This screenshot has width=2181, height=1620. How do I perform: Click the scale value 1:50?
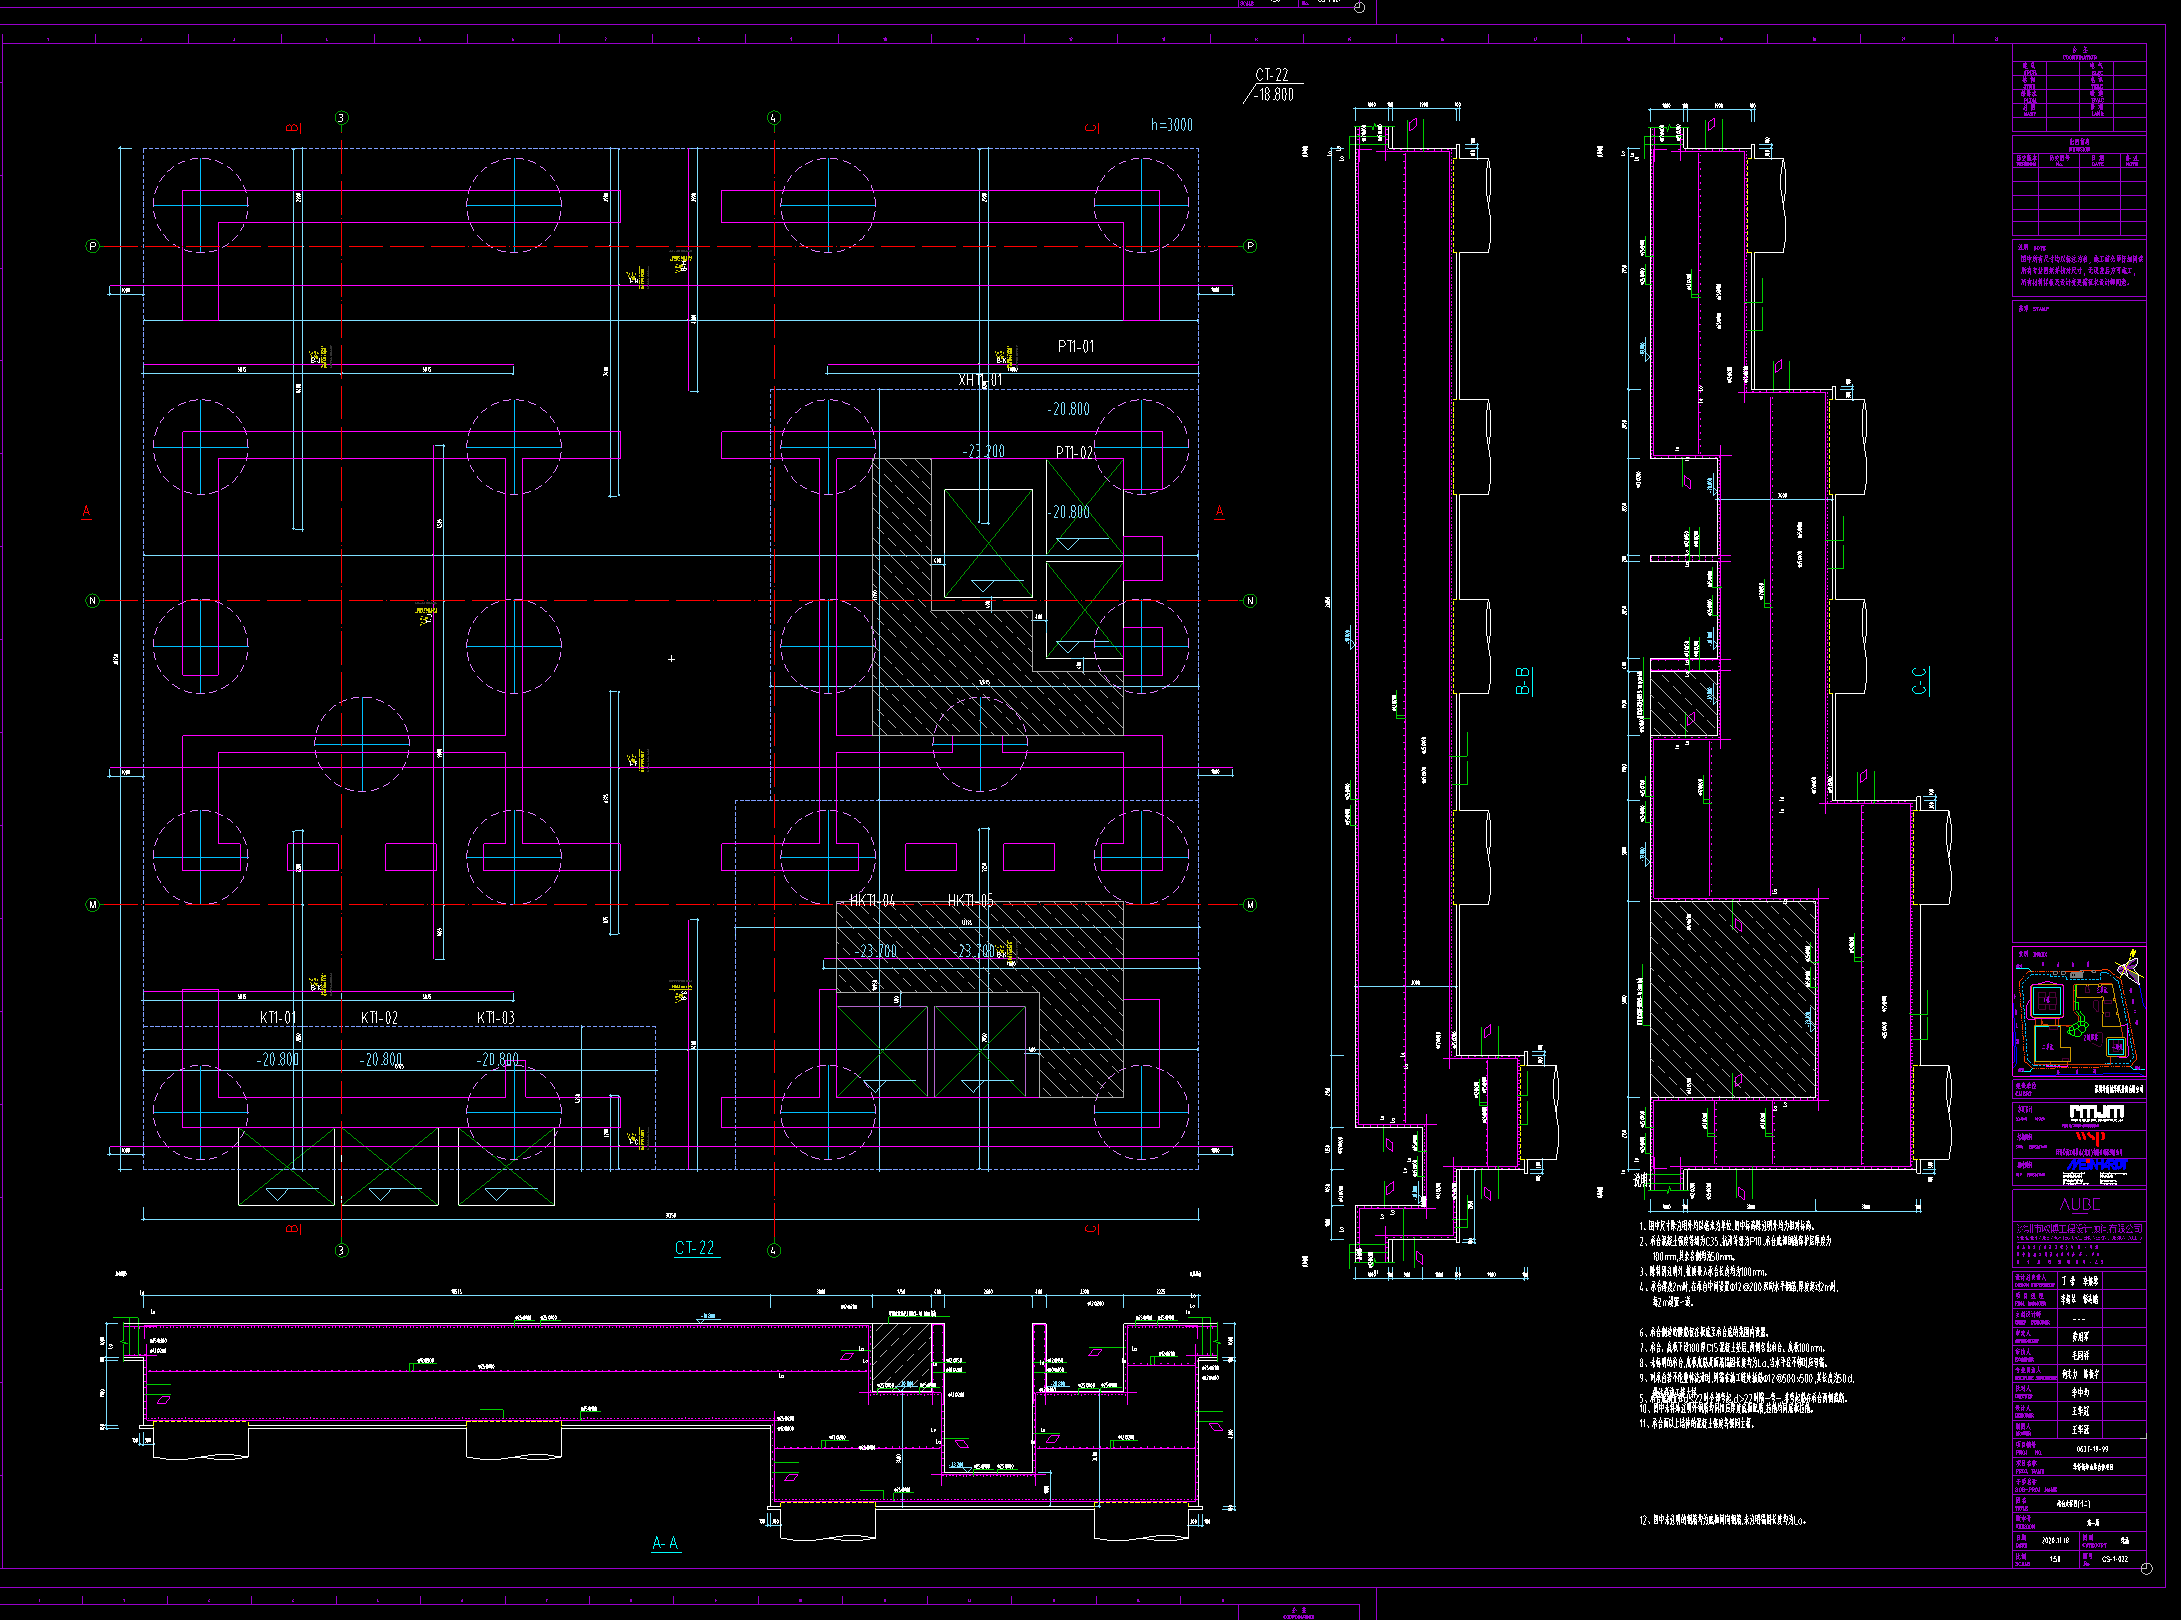2055,1559
